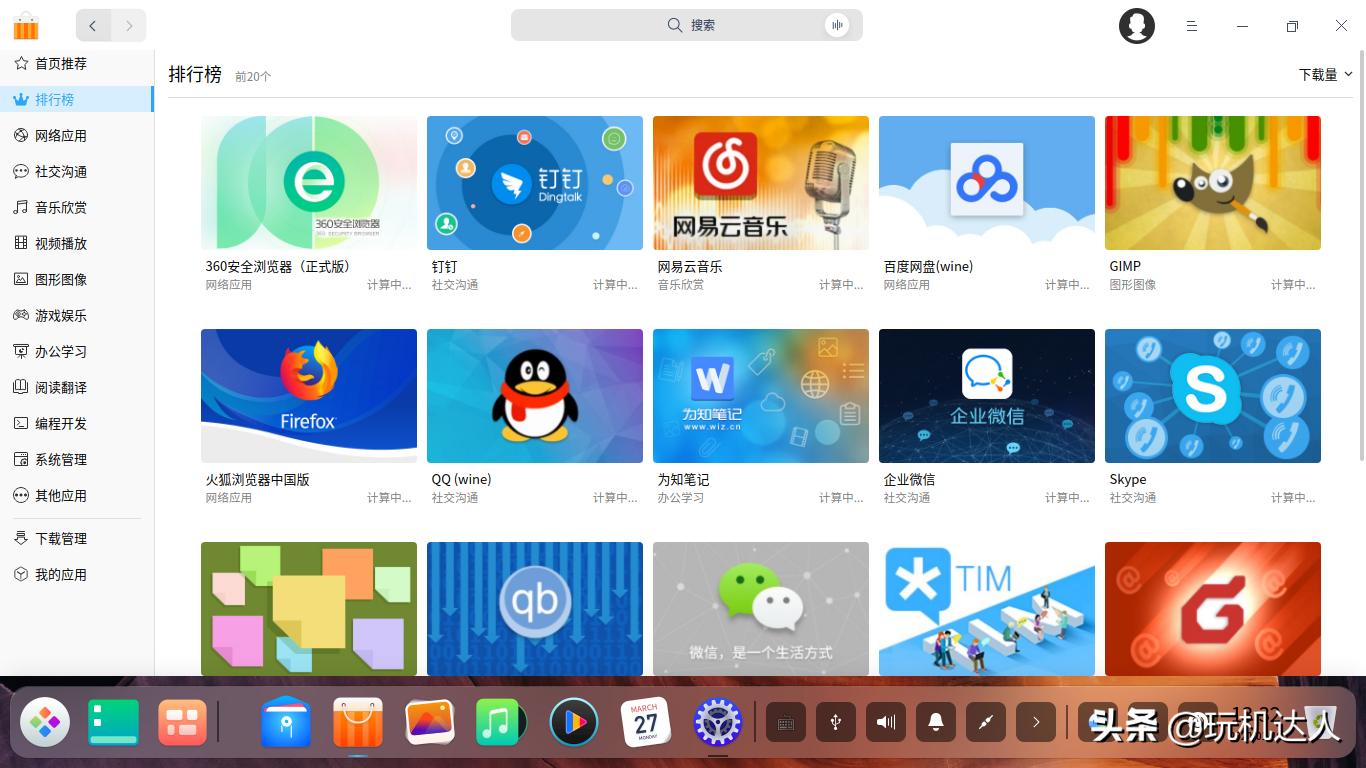The width and height of the screenshot is (1366, 768).
Task: Open the onscreen keyboard from the dock
Action: 786,721
